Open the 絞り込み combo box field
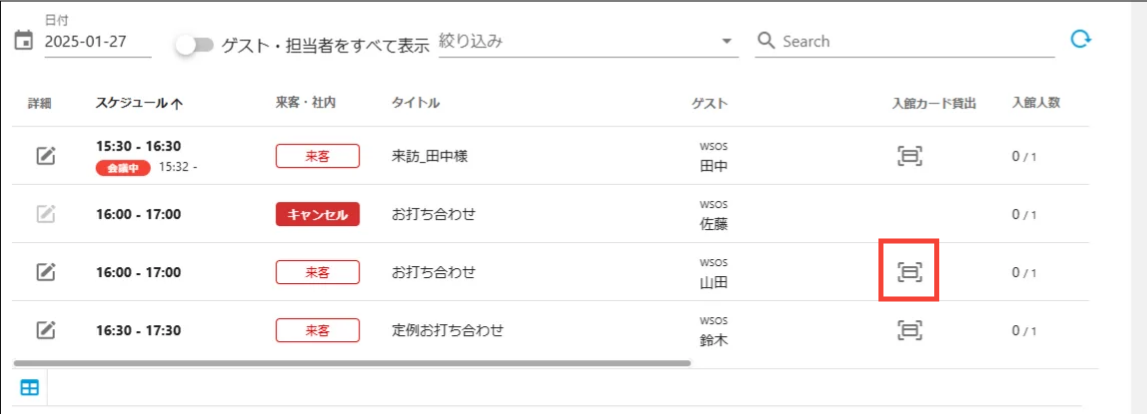The height and width of the screenshot is (414, 1147). 587,42
